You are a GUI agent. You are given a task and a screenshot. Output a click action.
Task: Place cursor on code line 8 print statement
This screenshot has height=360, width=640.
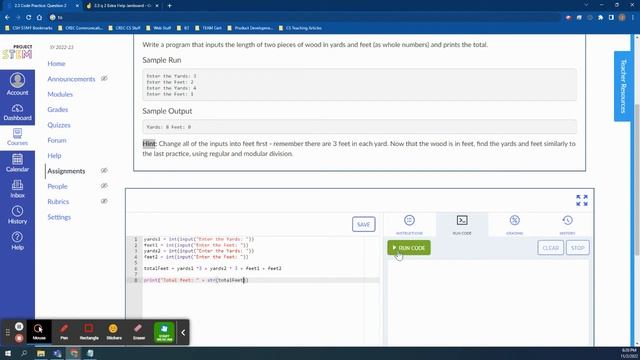196,280
